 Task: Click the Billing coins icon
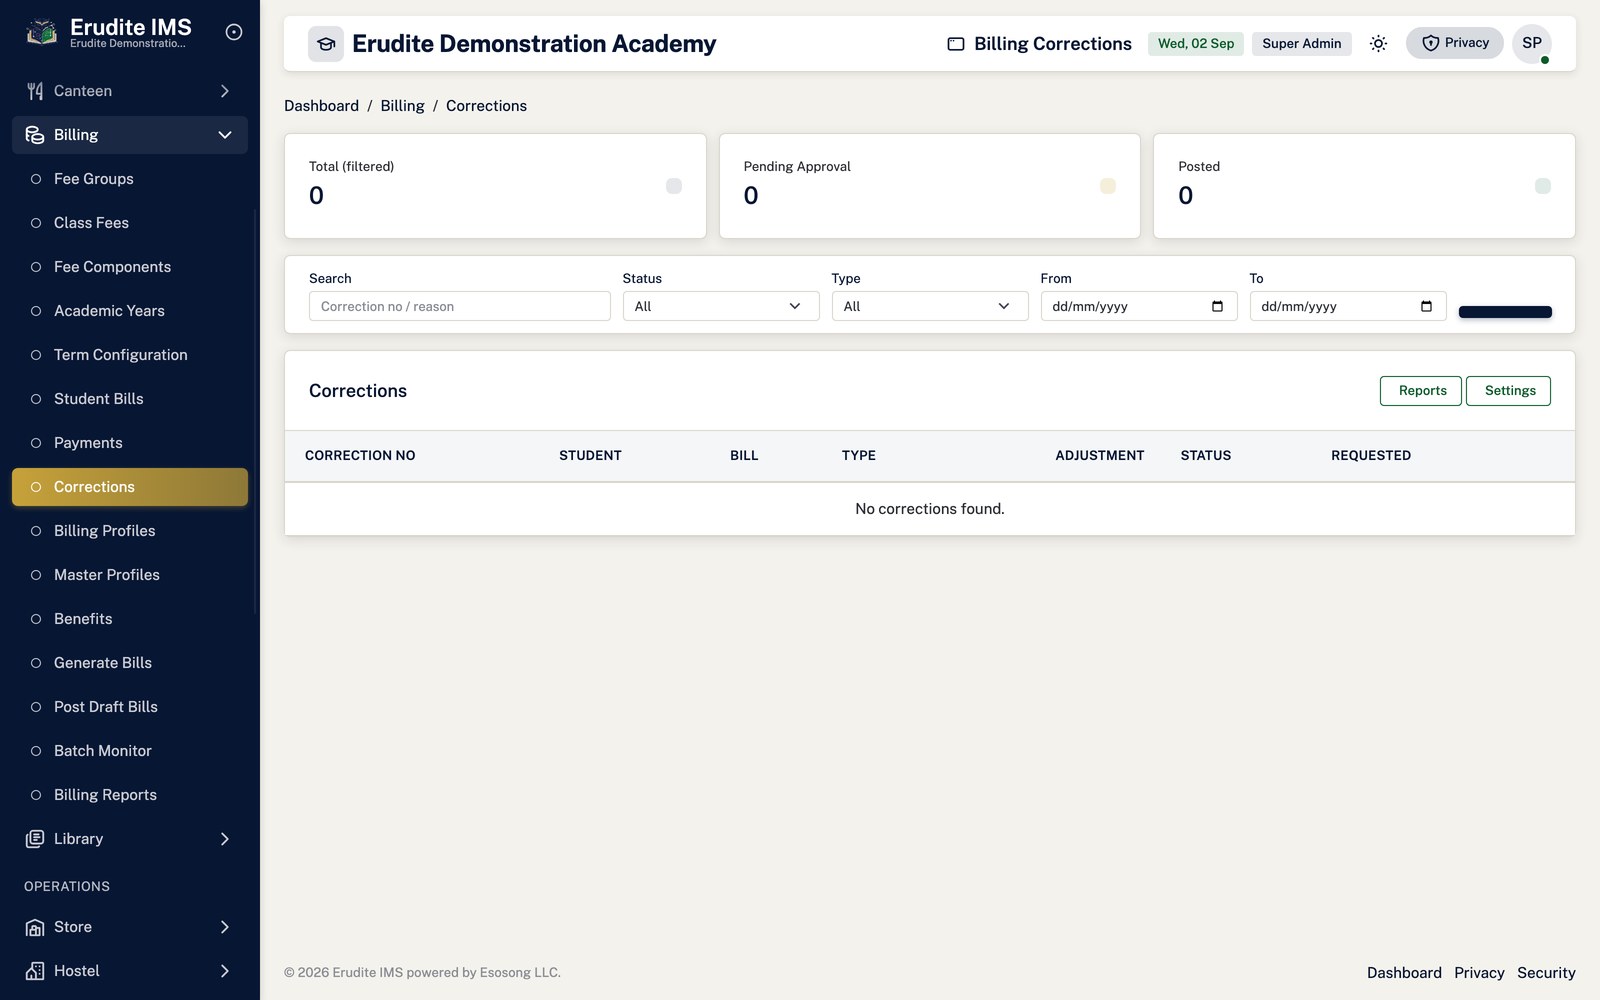coord(35,135)
